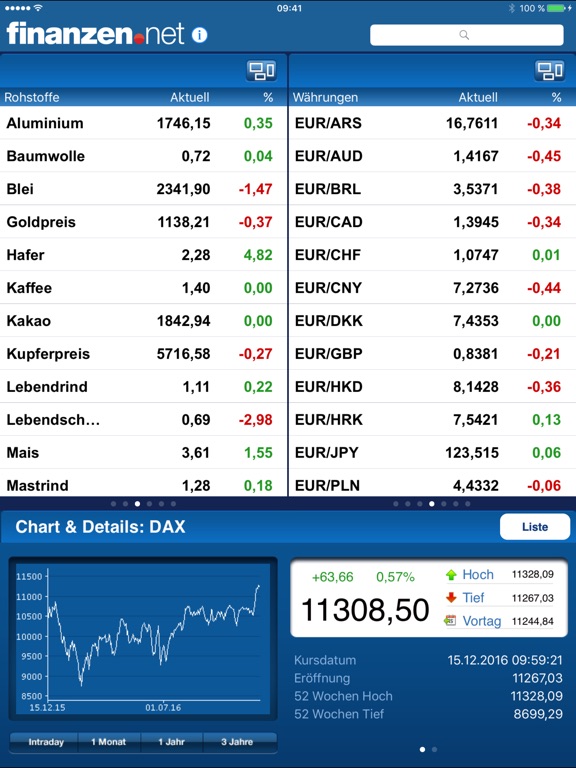Screen dimensions: 576x768
Task: Tap the info icon beside finanzen.net logo
Action: click(199, 35)
